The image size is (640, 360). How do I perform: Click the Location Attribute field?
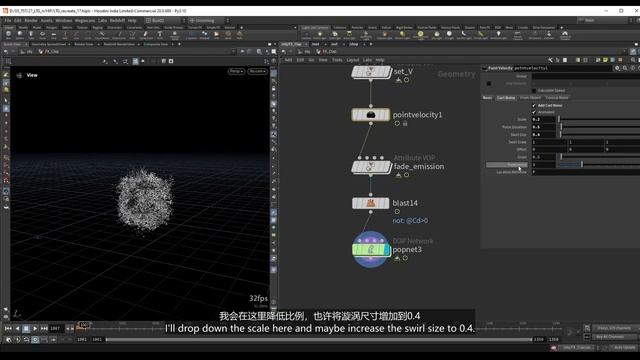pyautogui.click(x=585, y=172)
